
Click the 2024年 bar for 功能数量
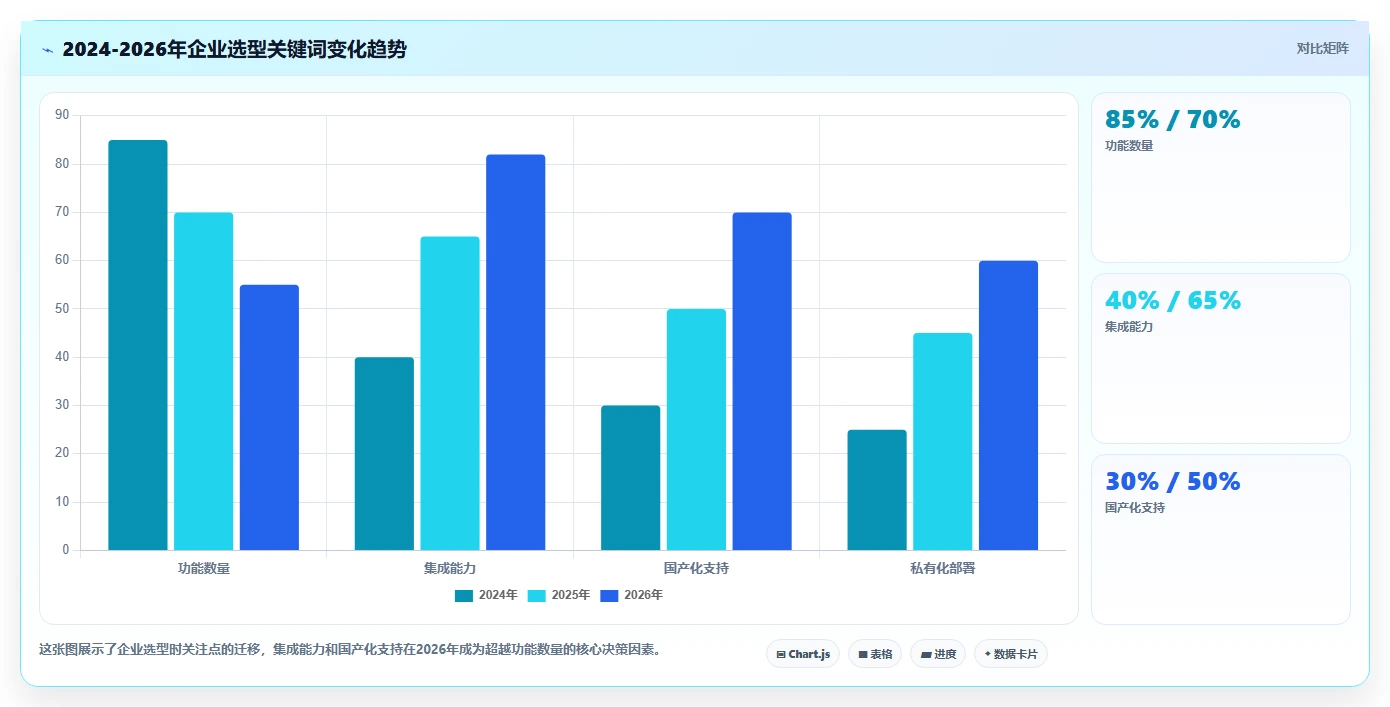point(138,345)
